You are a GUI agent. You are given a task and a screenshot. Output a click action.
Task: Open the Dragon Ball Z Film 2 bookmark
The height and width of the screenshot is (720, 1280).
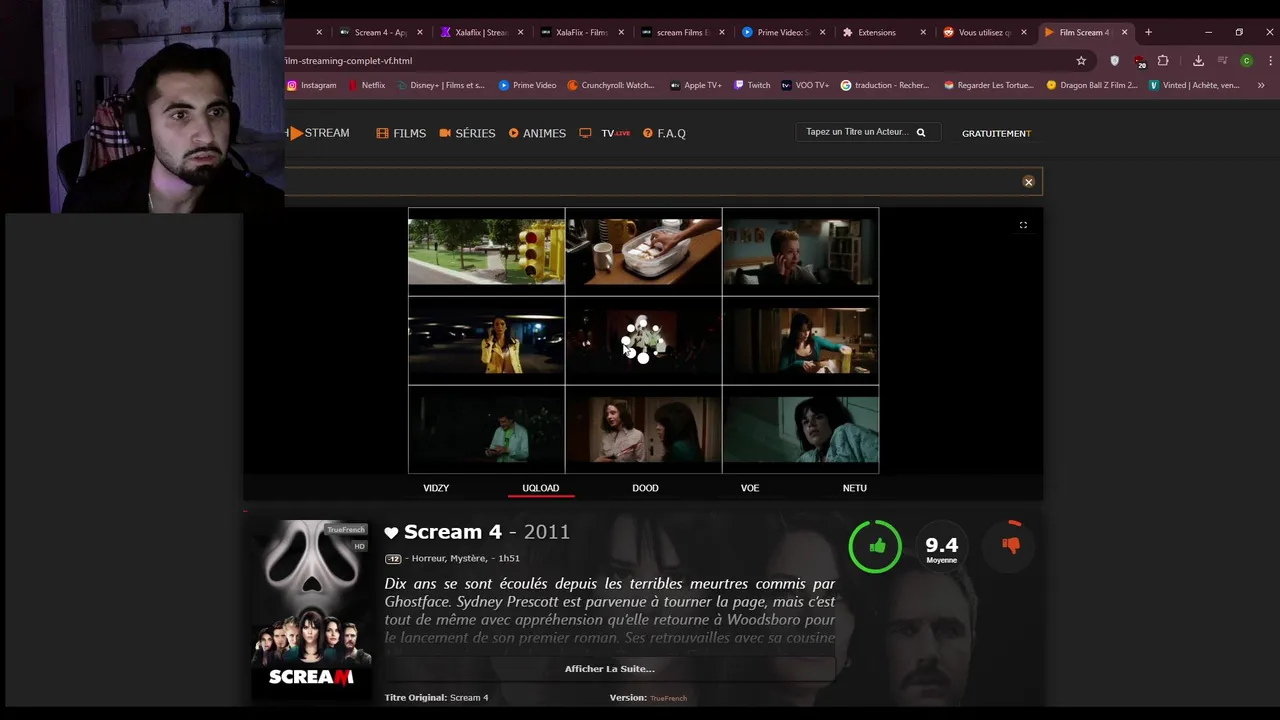1092,85
